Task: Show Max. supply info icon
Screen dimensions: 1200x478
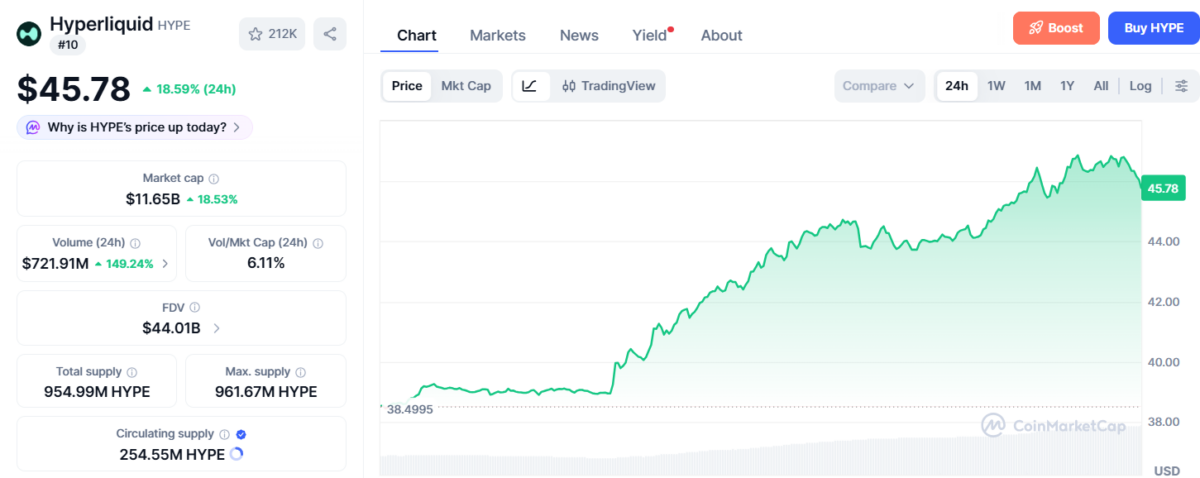Action: [299, 372]
